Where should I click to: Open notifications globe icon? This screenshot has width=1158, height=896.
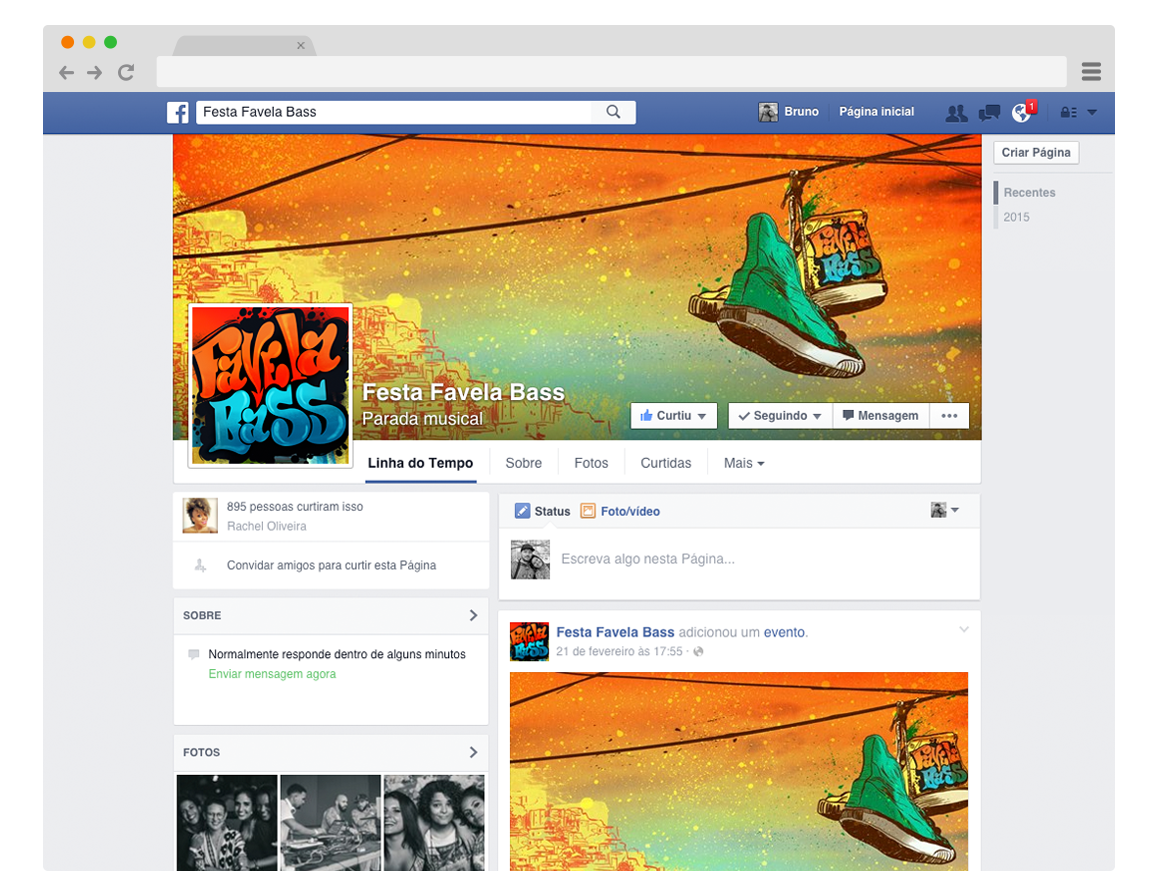pyautogui.click(x=1021, y=112)
